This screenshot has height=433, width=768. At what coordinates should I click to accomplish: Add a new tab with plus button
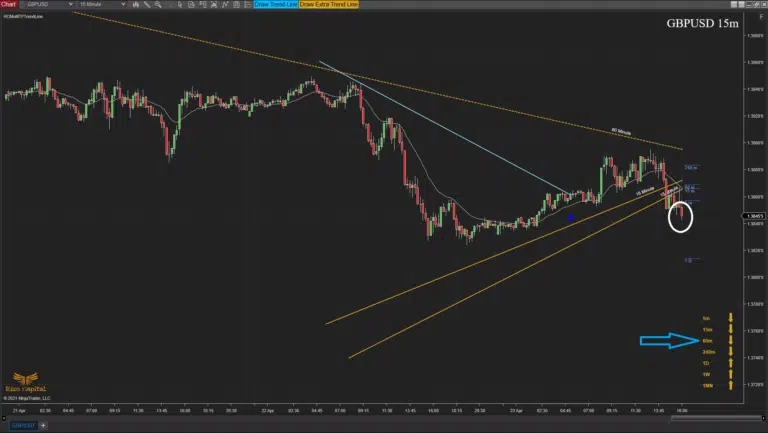point(44,426)
